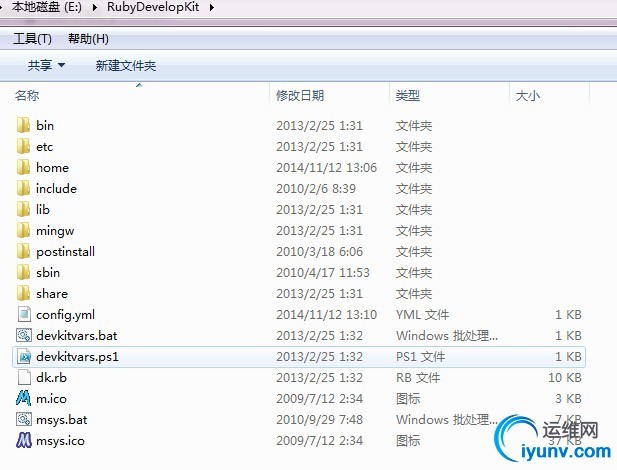This screenshot has width=617, height=470.
Task: Expand the arrow after 本地磁盘 (E:)
Action: 94,7
